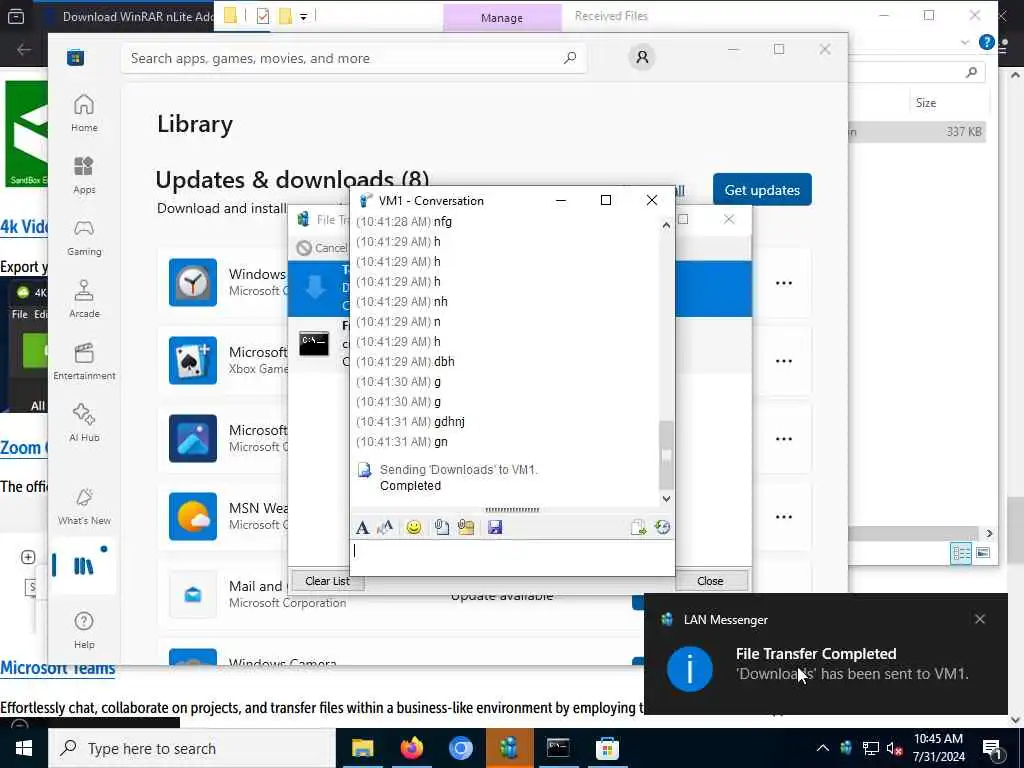The height and width of the screenshot is (768, 1024).
Task: Switch Explorer to large icons view
Action: [x=983, y=554]
